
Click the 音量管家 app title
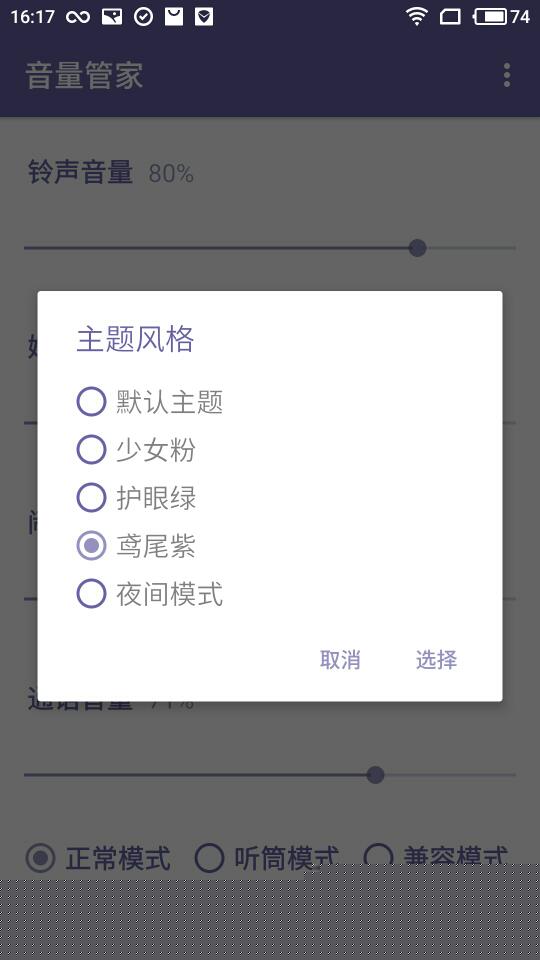click(x=84, y=76)
